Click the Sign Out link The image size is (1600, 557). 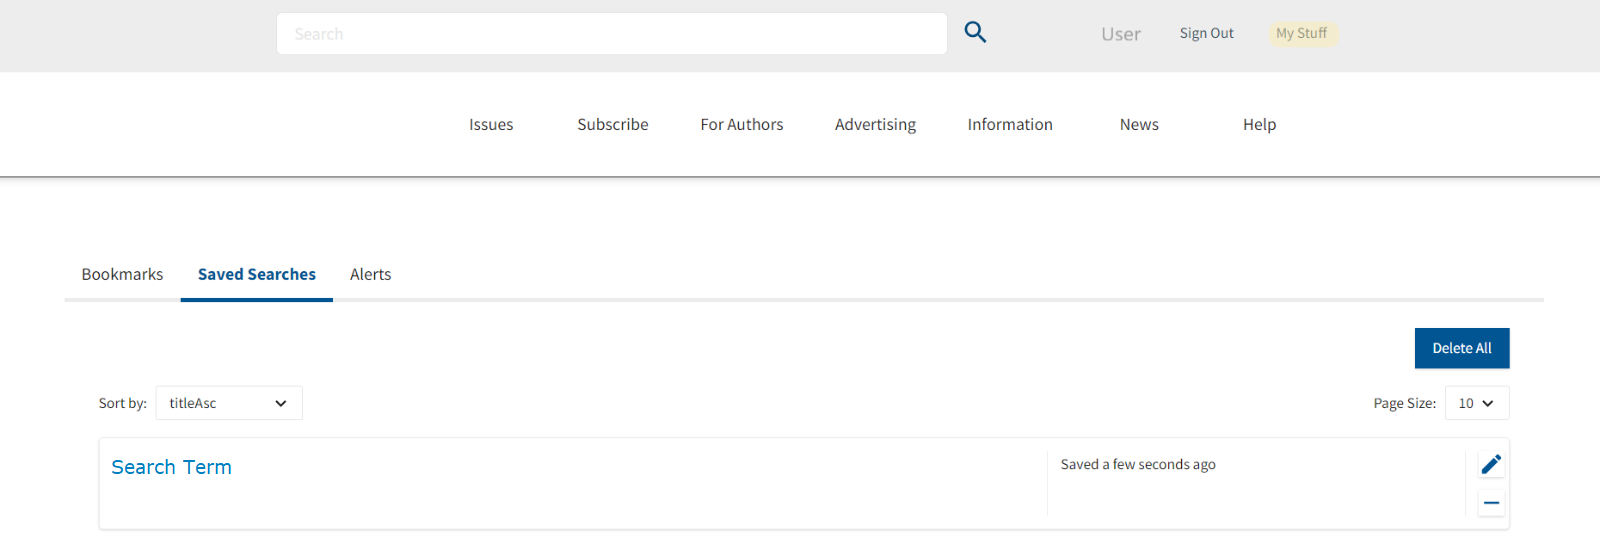point(1206,33)
